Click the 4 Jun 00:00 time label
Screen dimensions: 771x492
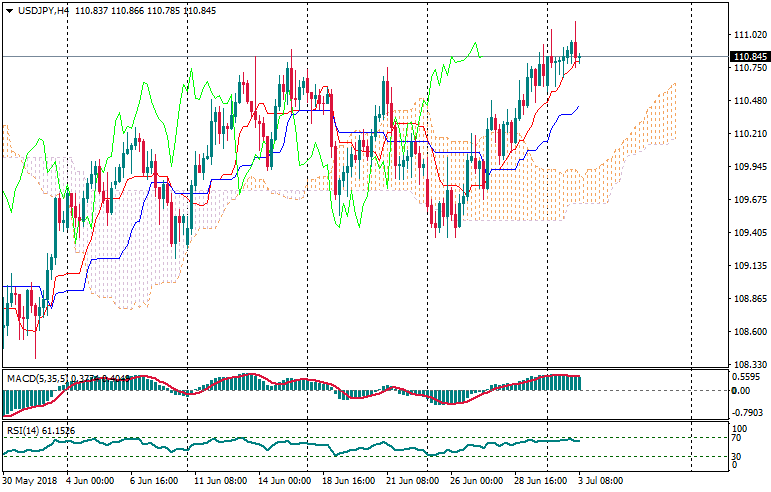tap(91, 482)
